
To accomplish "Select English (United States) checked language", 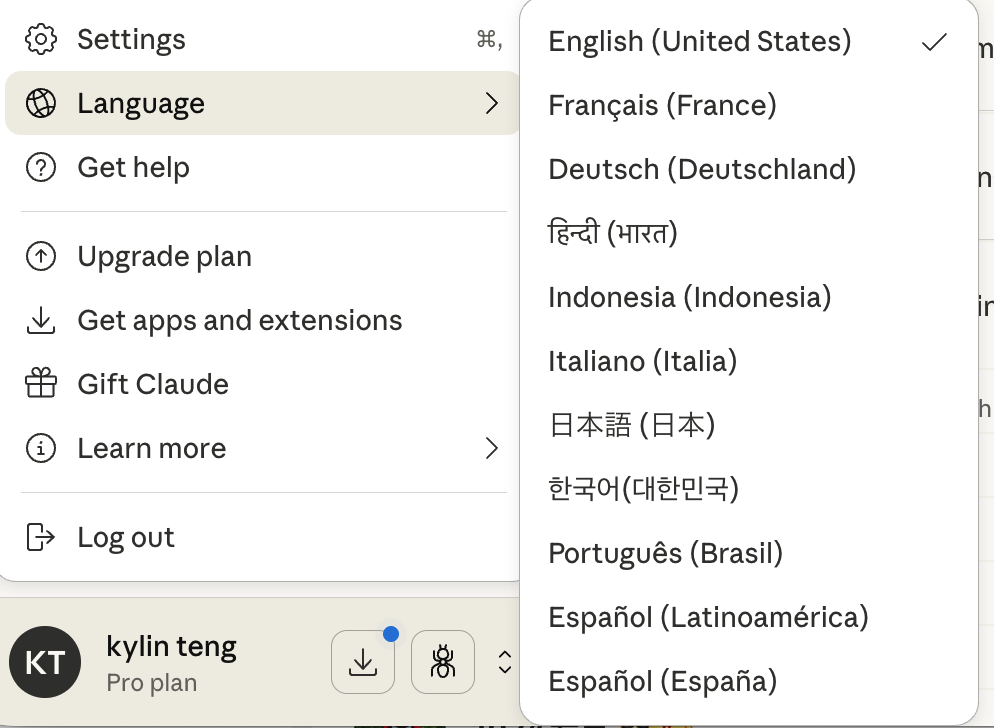I will pyautogui.click(x=700, y=41).
